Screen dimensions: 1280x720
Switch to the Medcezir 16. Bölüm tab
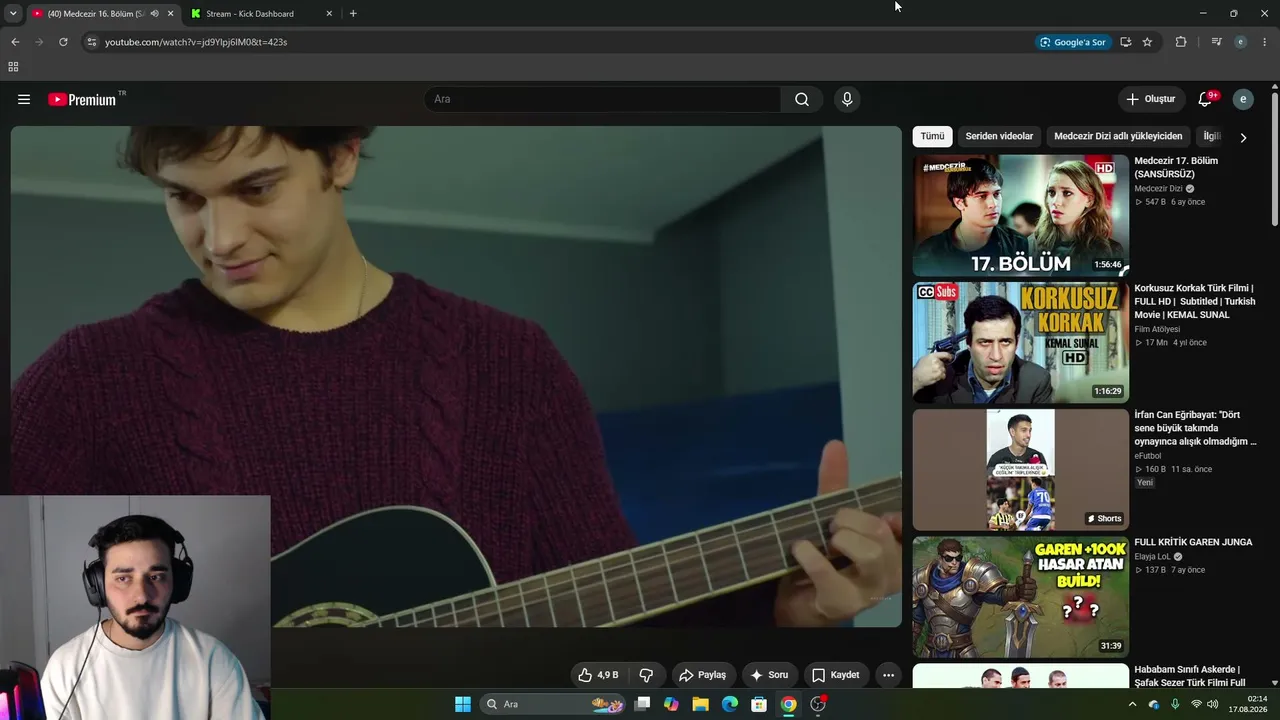coord(98,14)
